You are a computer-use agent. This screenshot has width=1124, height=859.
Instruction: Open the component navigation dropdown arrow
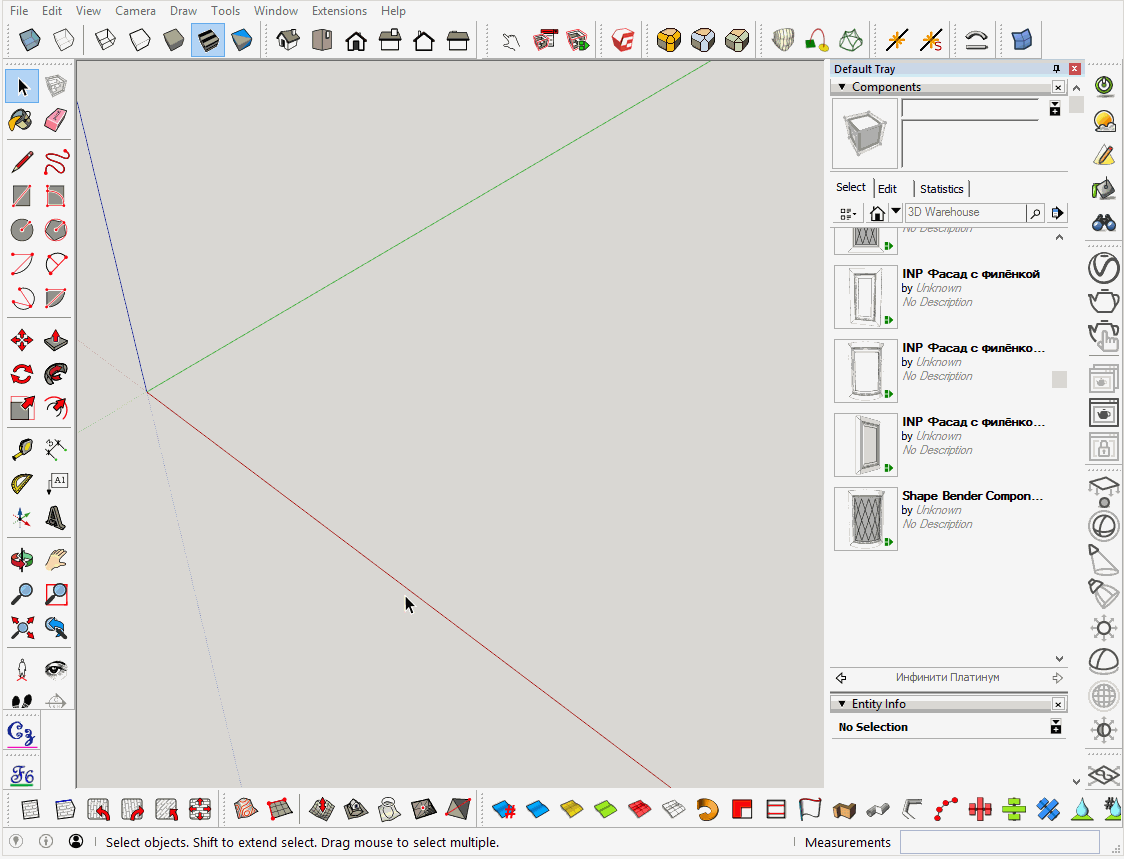[x=896, y=212]
